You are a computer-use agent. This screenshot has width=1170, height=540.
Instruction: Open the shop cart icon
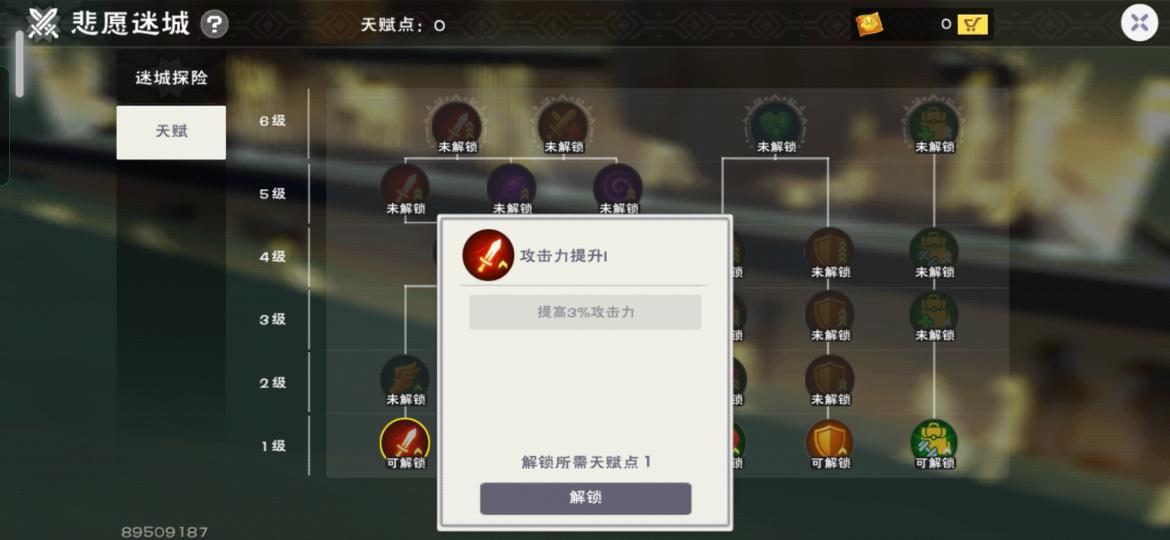click(972, 25)
